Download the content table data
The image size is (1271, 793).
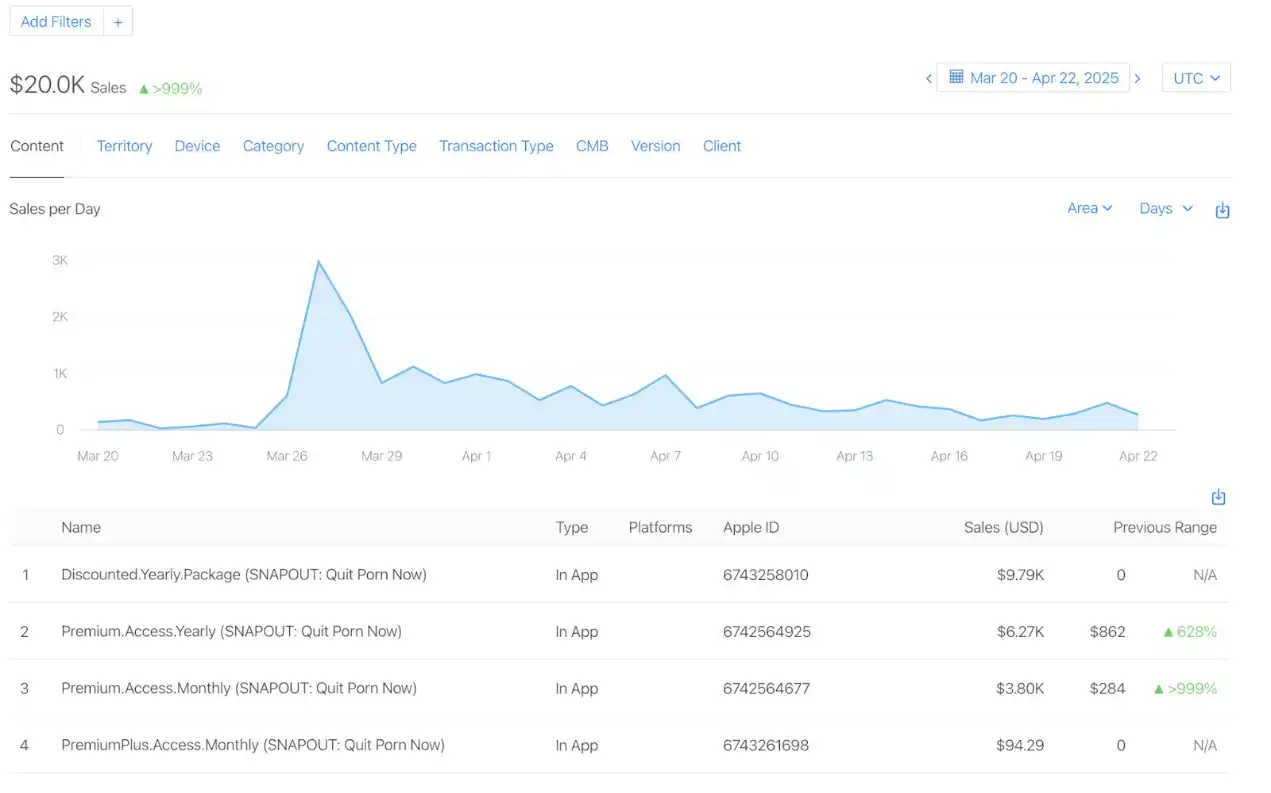tap(1218, 497)
